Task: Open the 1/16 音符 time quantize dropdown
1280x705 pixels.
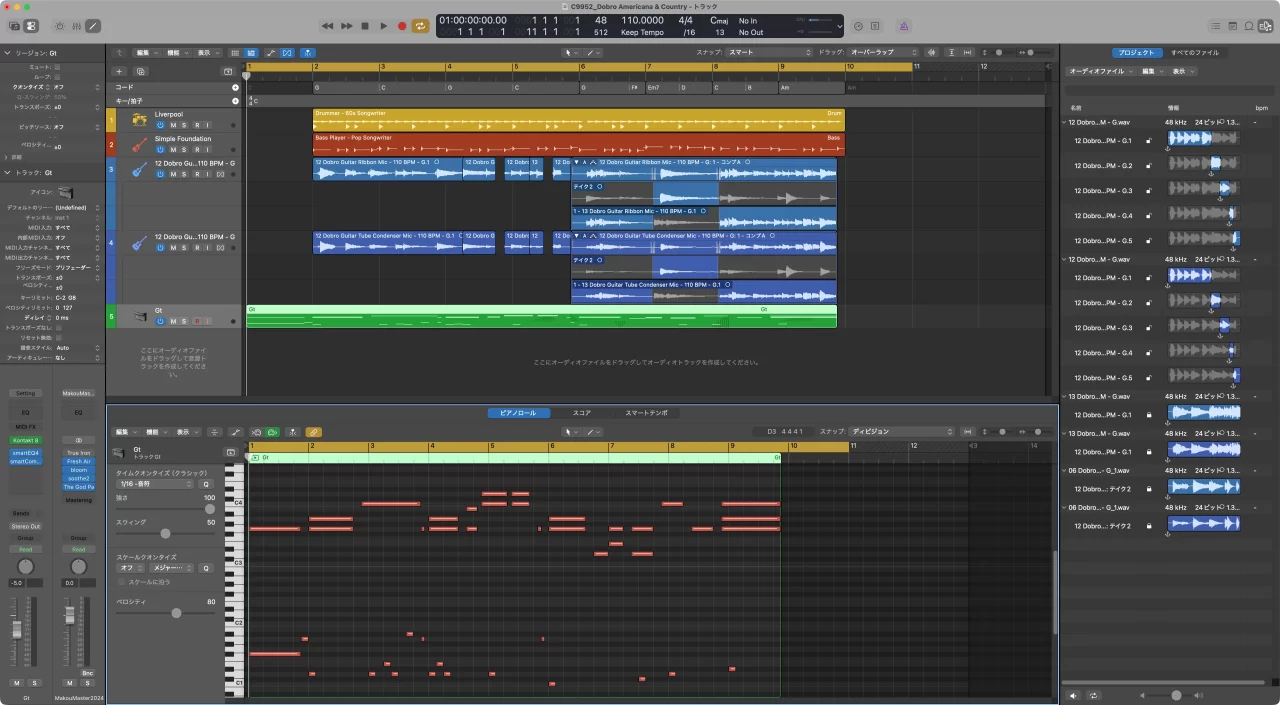Action: click(x=155, y=483)
